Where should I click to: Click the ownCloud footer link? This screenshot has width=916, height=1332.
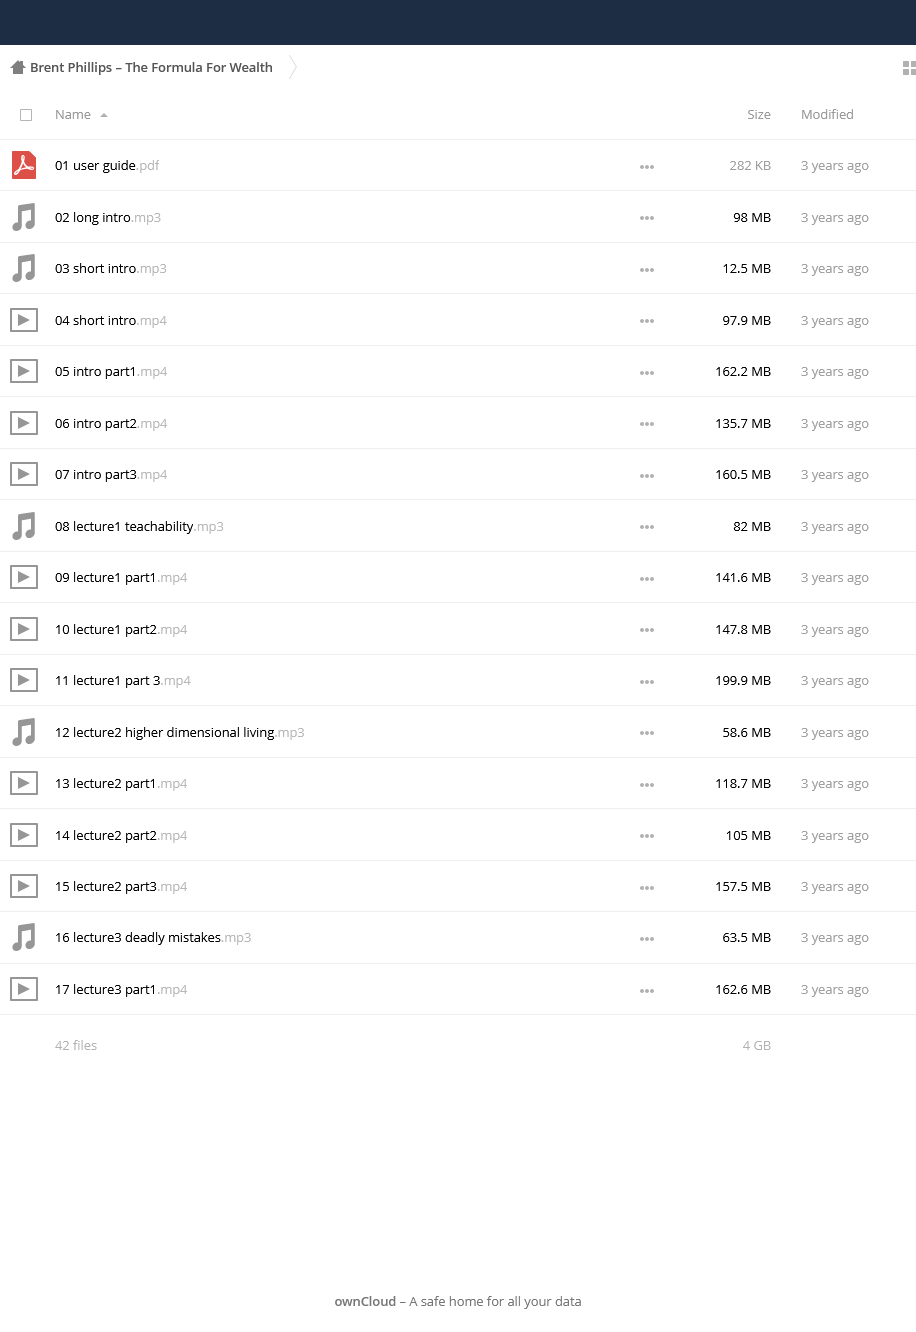pos(365,1301)
